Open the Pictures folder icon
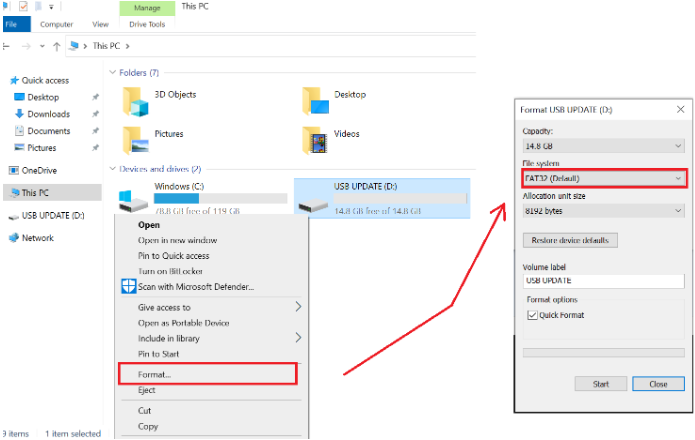The height and width of the screenshot is (440, 695). click(x=135, y=138)
